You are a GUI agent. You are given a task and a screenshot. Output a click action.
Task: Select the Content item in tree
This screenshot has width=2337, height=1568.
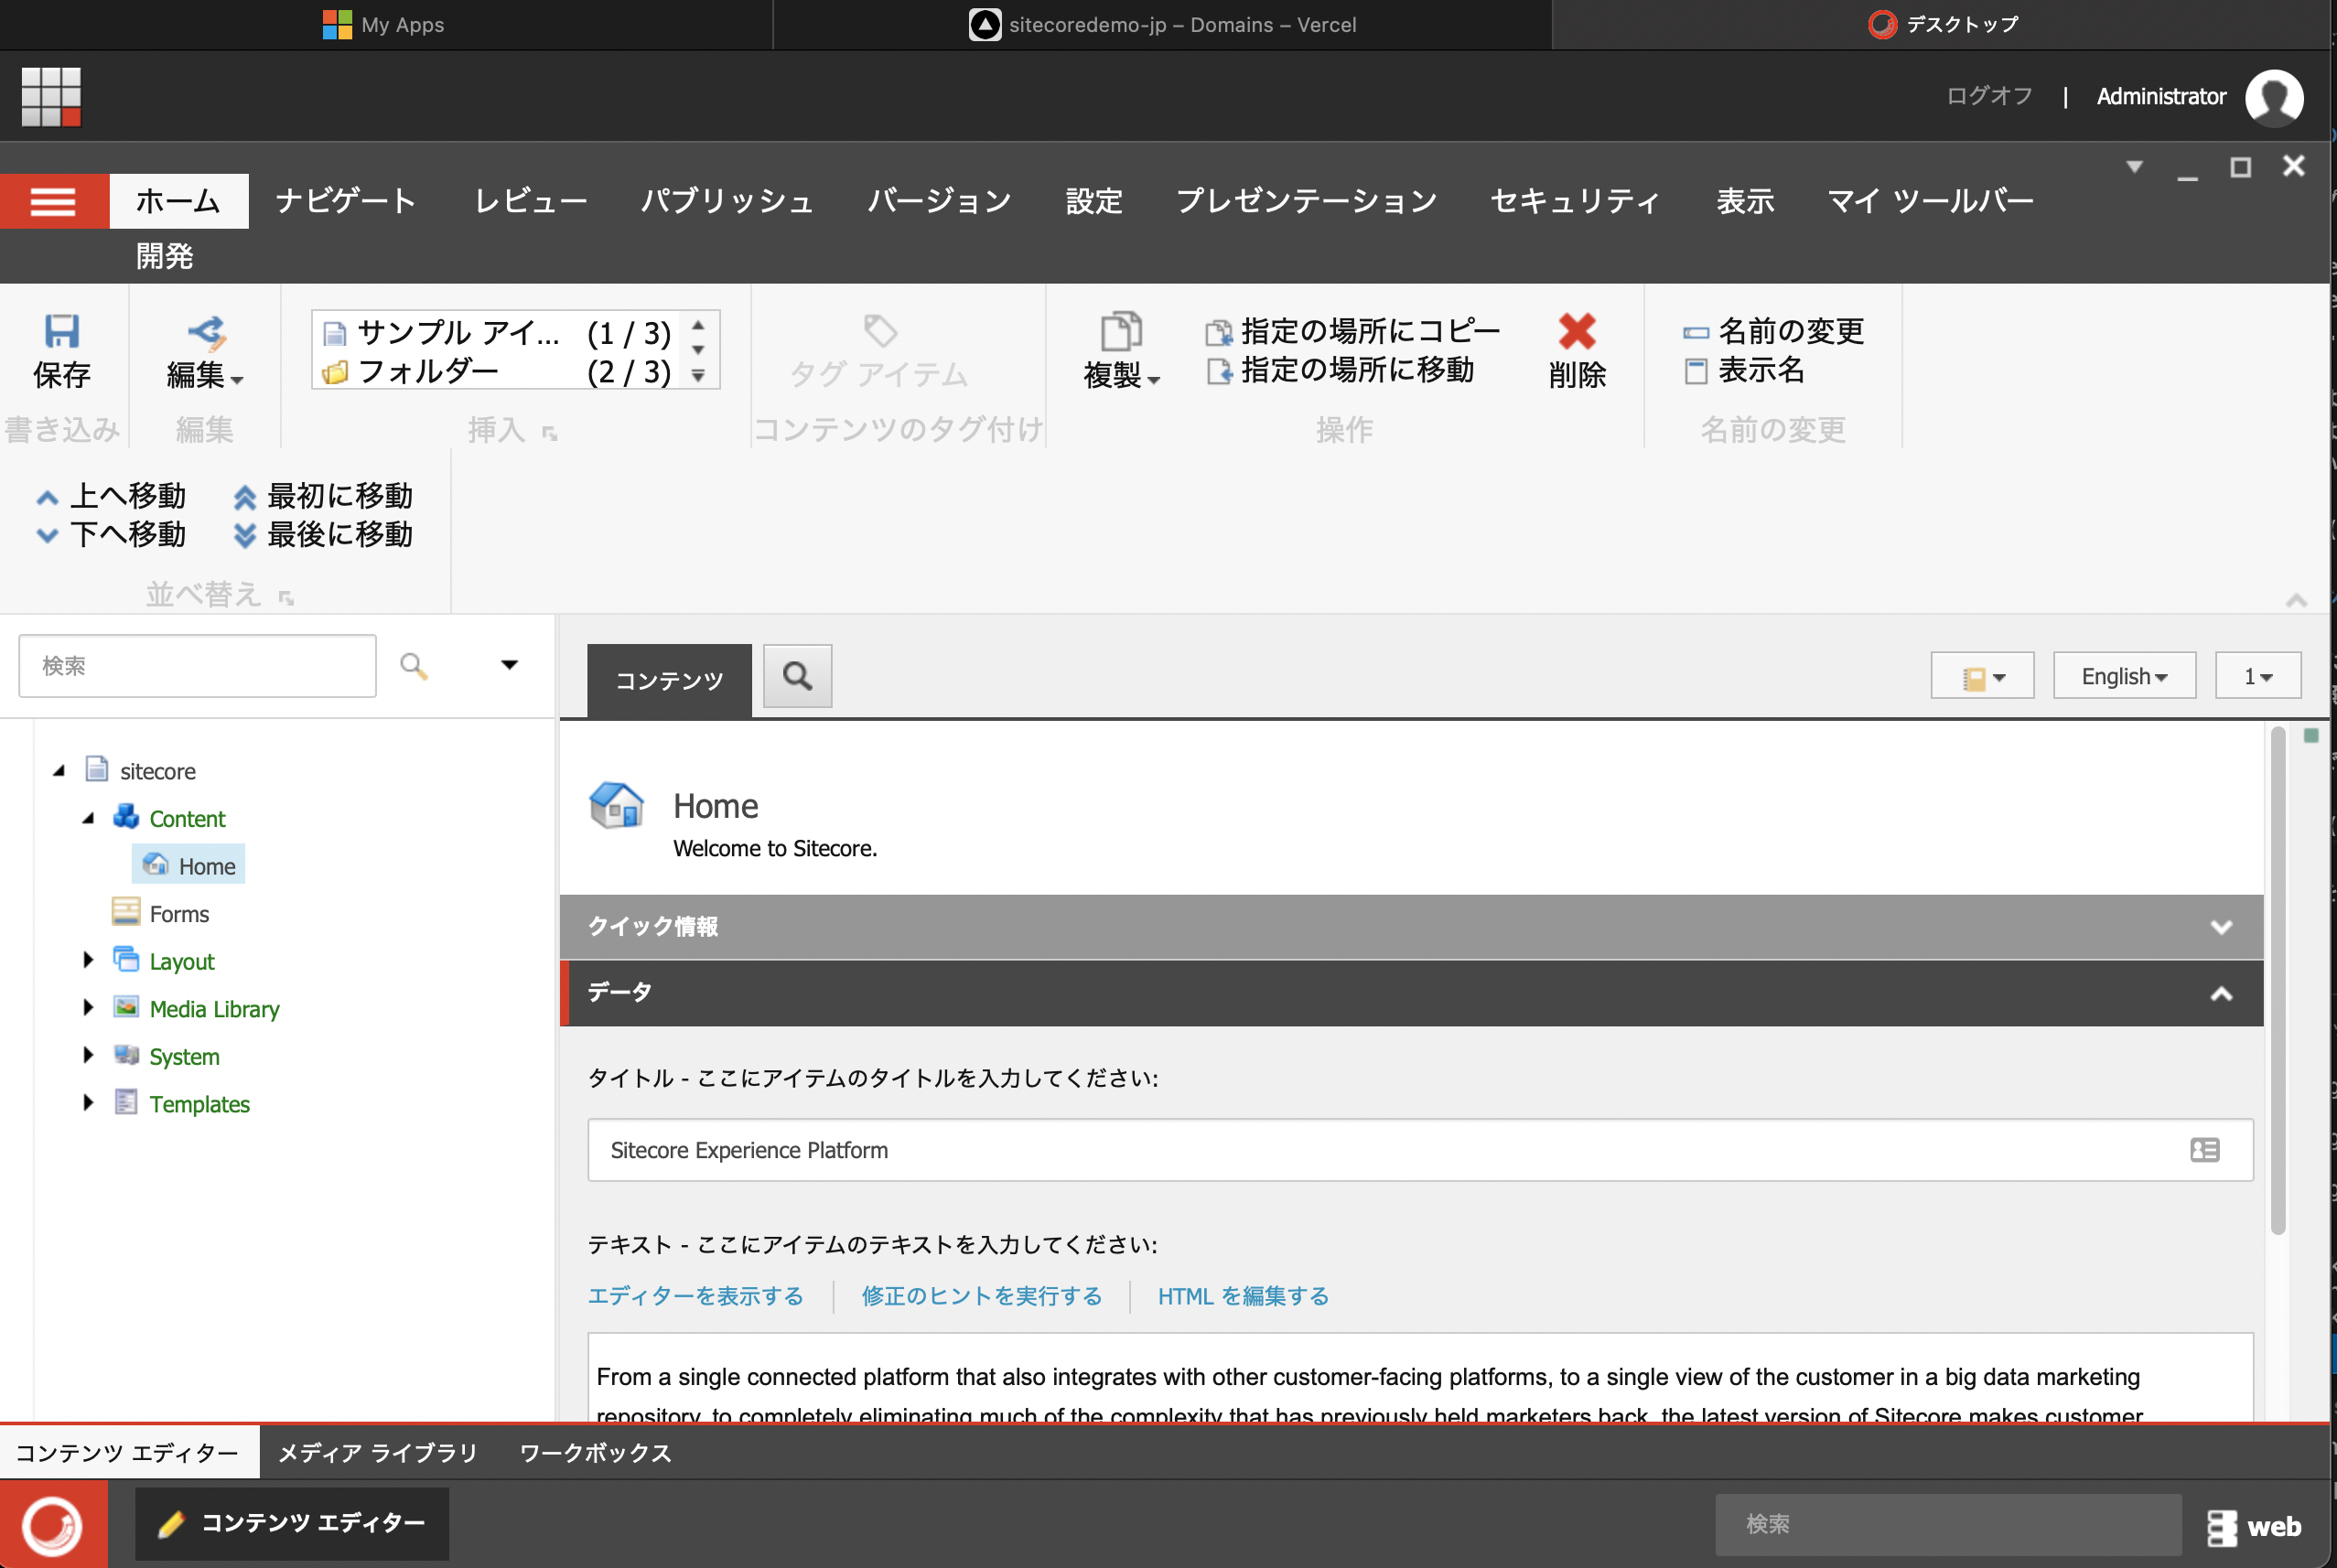click(x=169, y=818)
